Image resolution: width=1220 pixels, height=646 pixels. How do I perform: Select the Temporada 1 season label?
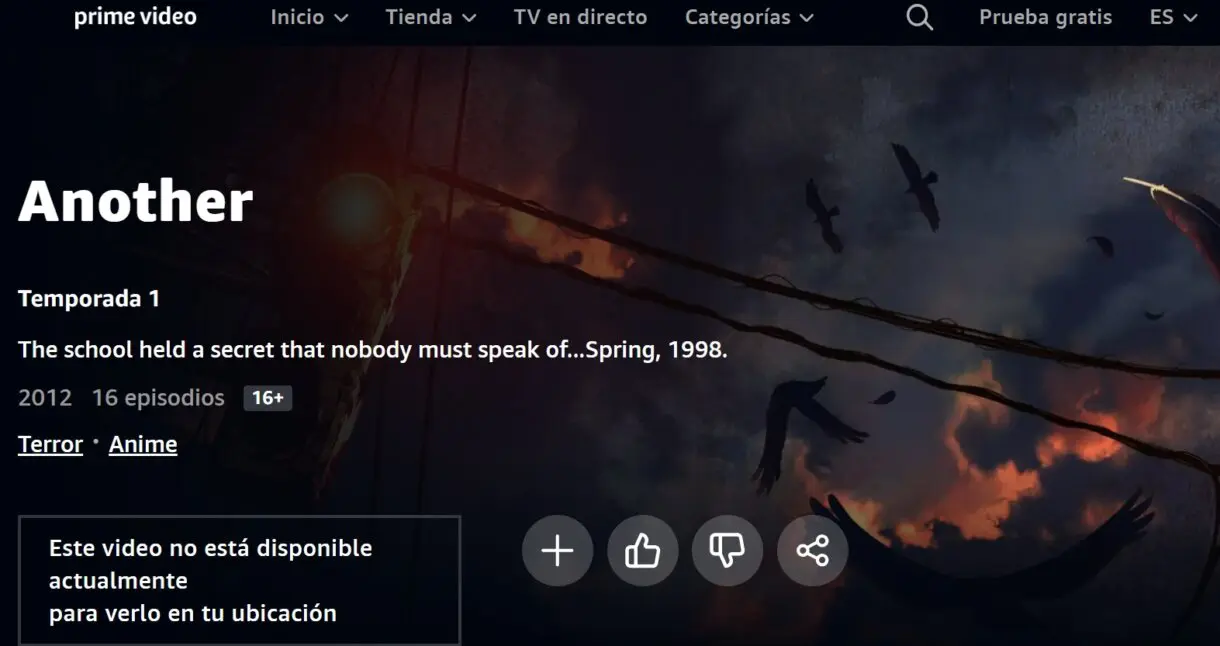pos(89,298)
